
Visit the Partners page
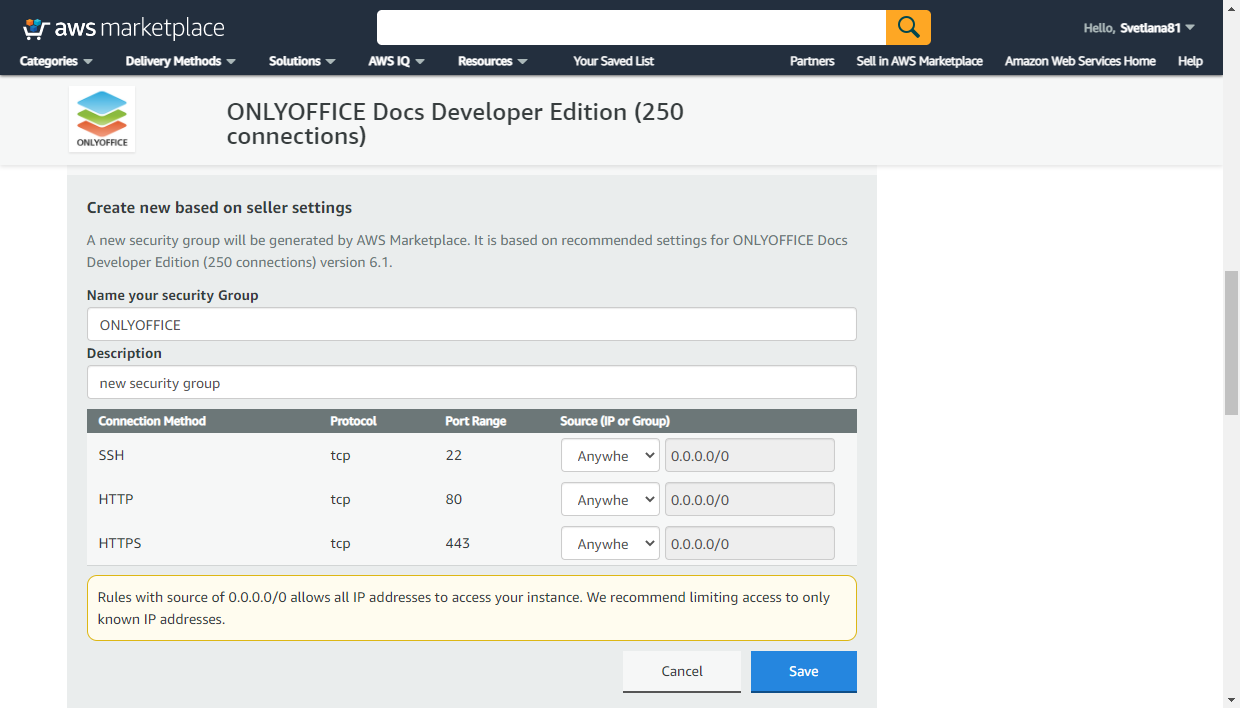[811, 61]
